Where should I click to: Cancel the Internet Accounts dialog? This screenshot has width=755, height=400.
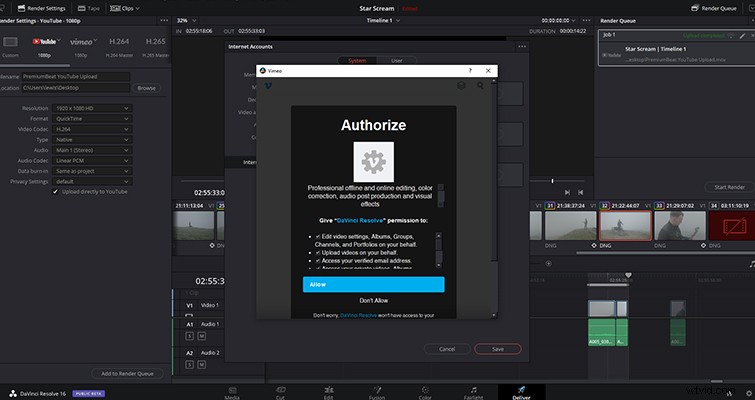coord(447,349)
